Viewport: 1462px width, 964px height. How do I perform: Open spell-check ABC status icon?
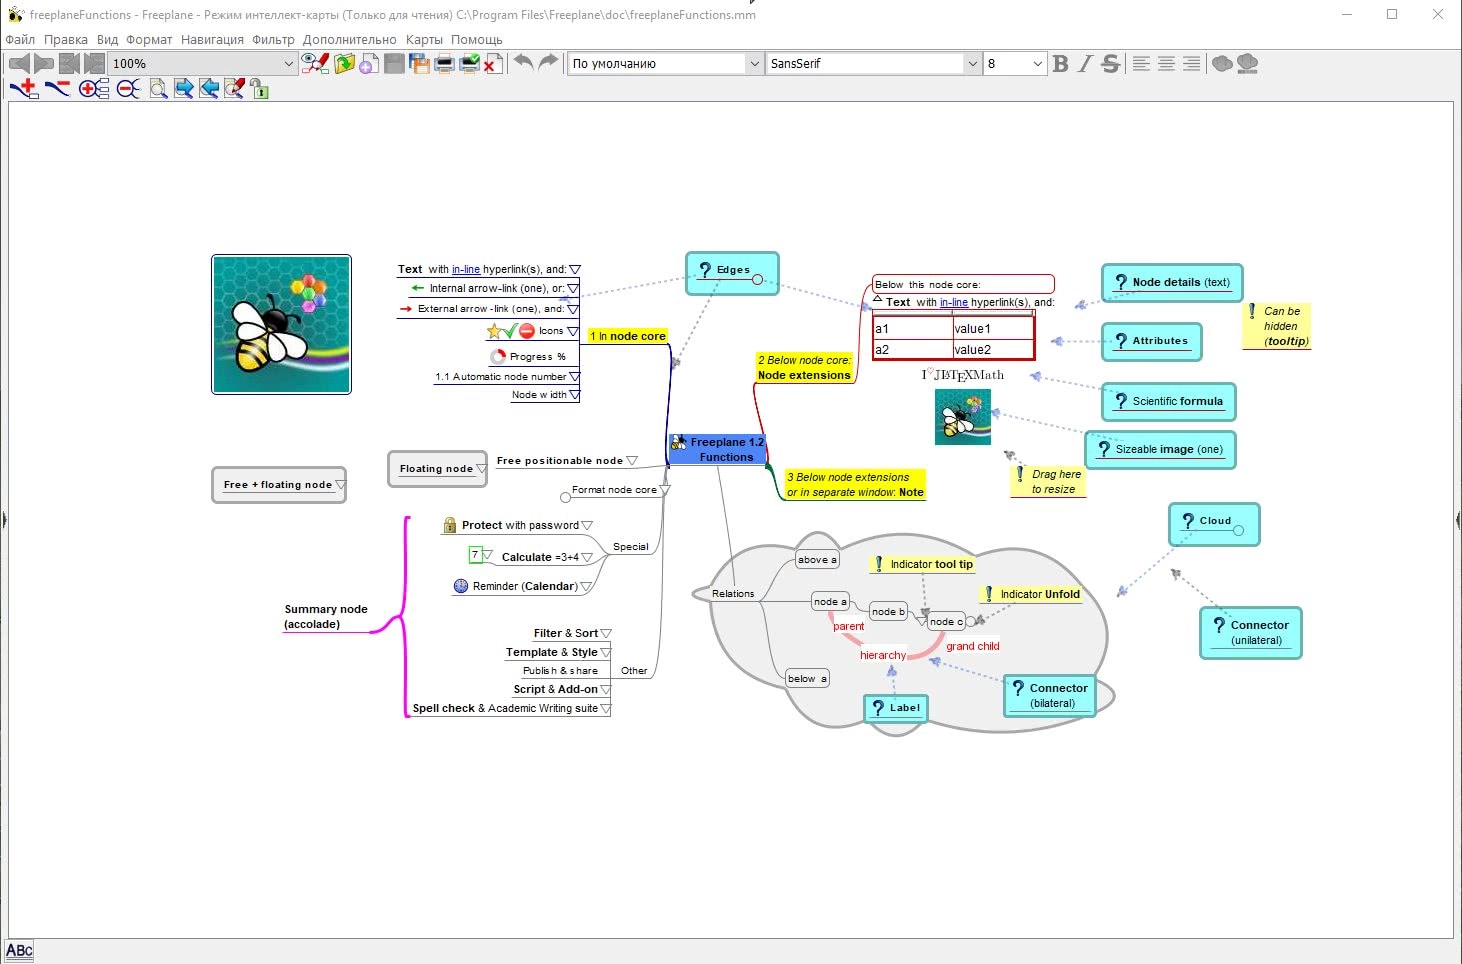[x=19, y=951]
